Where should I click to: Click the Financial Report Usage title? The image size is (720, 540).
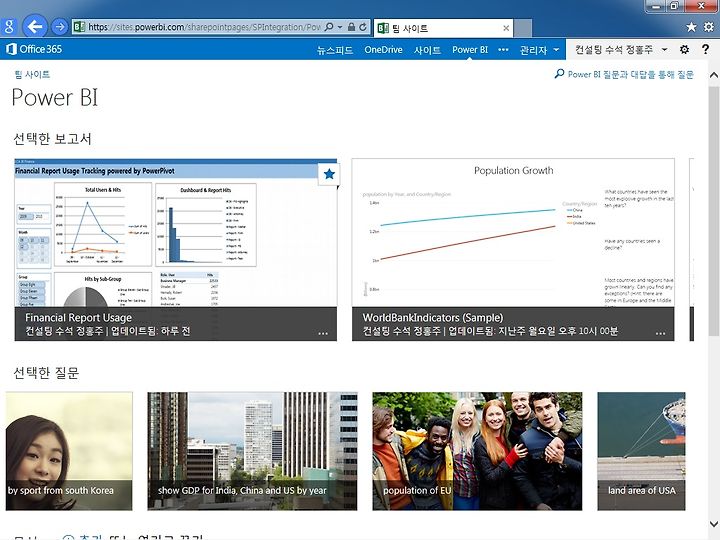pos(78,317)
